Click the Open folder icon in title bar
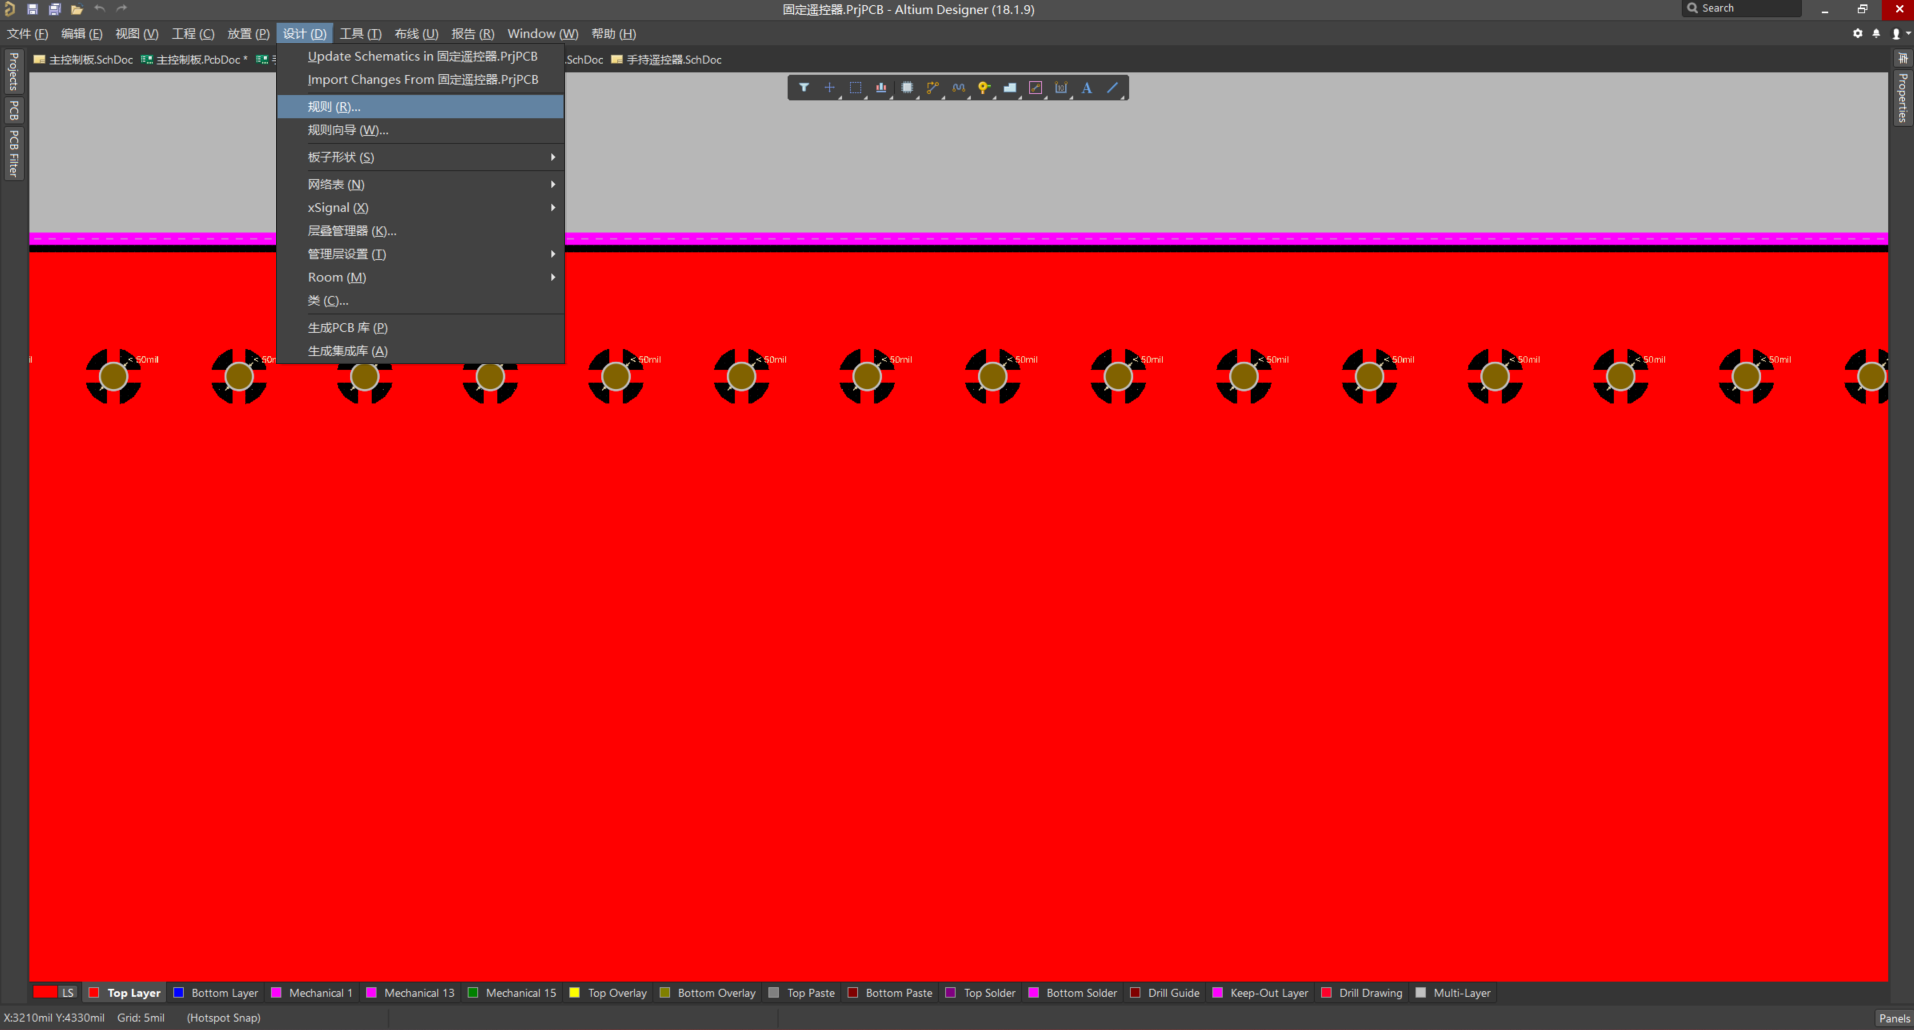Viewport: 1914px width, 1030px height. (77, 9)
